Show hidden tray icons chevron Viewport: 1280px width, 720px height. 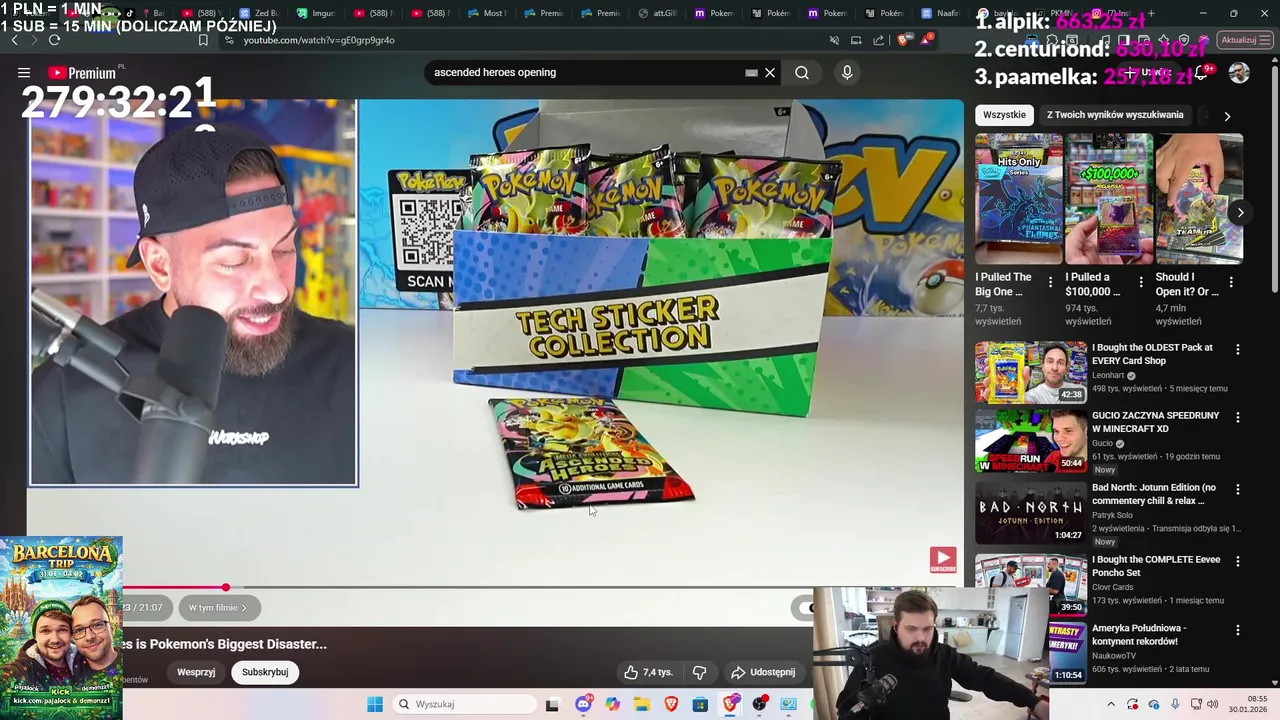(x=1111, y=704)
